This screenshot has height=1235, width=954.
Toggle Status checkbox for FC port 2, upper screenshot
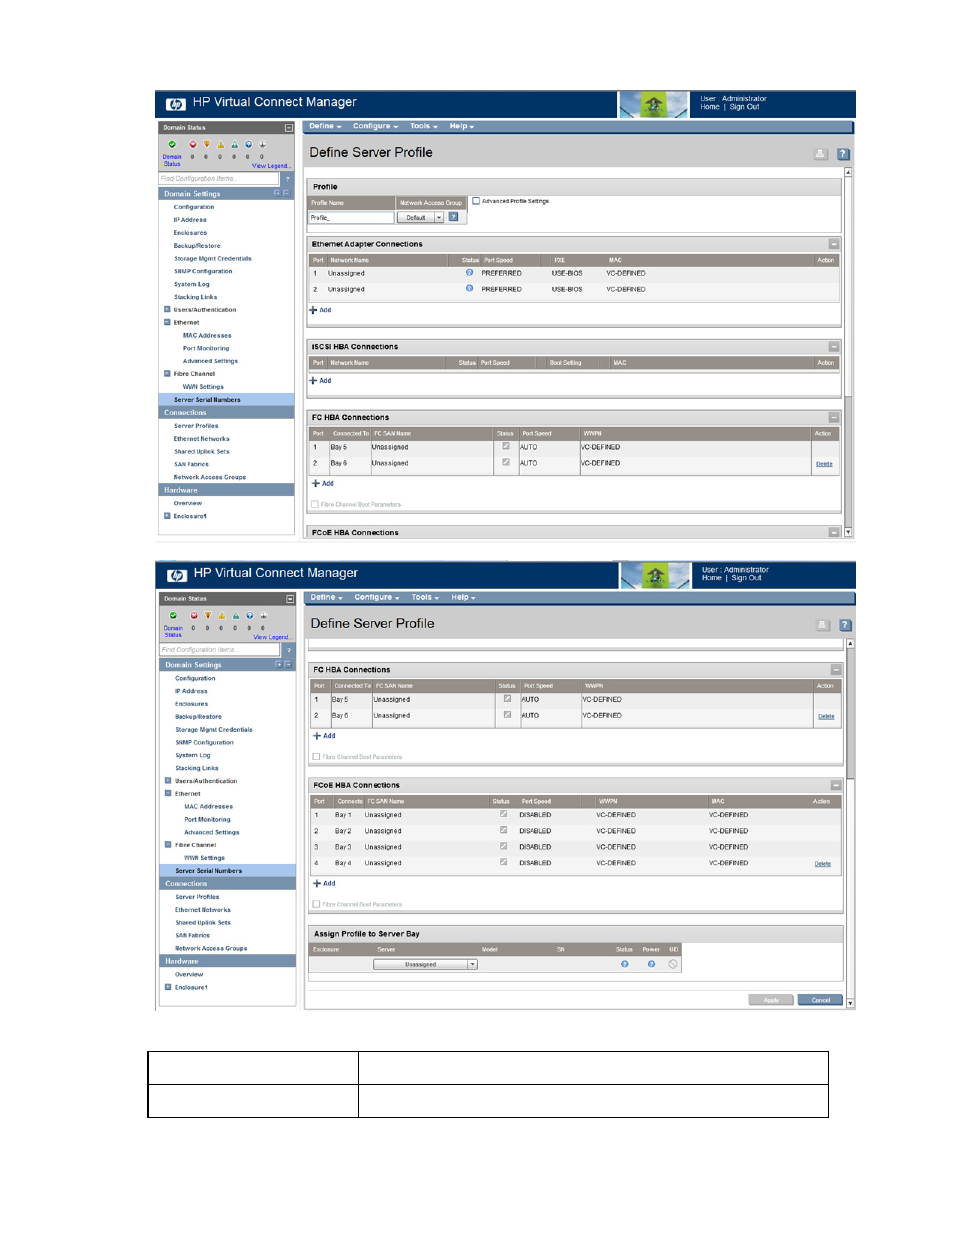point(506,462)
